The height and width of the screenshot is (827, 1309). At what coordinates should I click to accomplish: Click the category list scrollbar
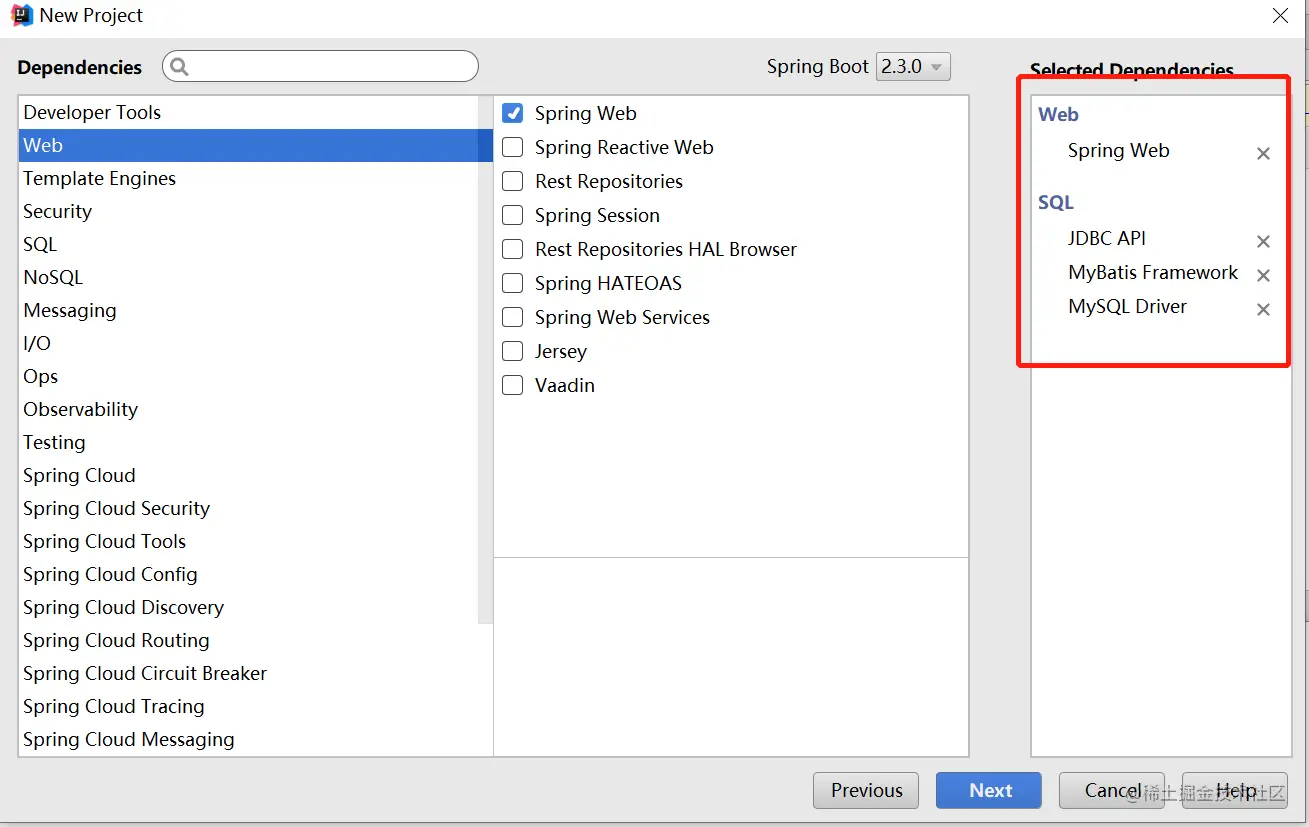coord(486,360)
